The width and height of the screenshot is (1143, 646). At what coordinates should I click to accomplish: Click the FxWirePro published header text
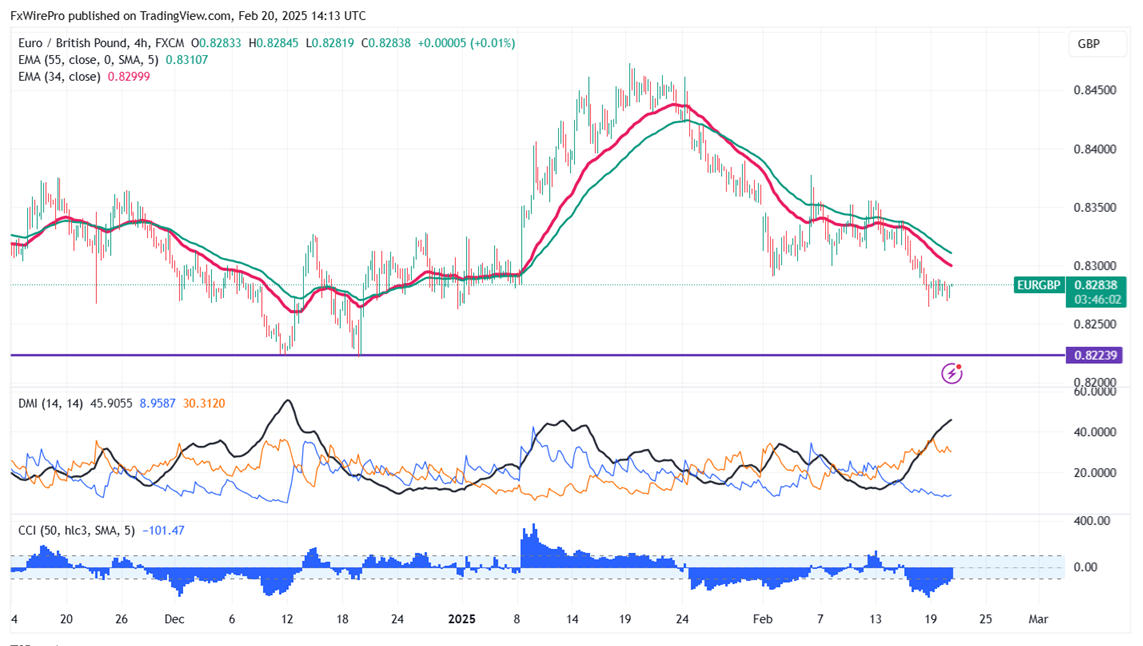[x=188, y=15]
